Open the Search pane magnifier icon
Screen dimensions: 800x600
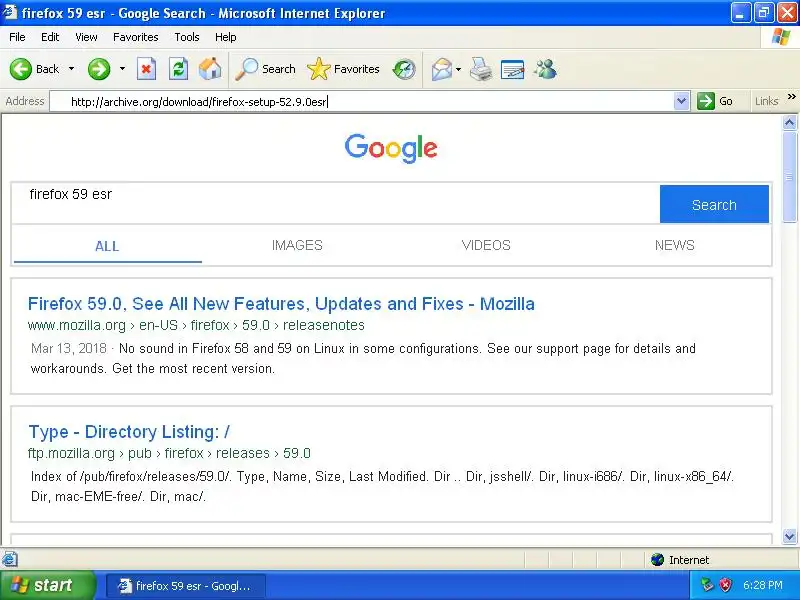(x=247, y=69)
